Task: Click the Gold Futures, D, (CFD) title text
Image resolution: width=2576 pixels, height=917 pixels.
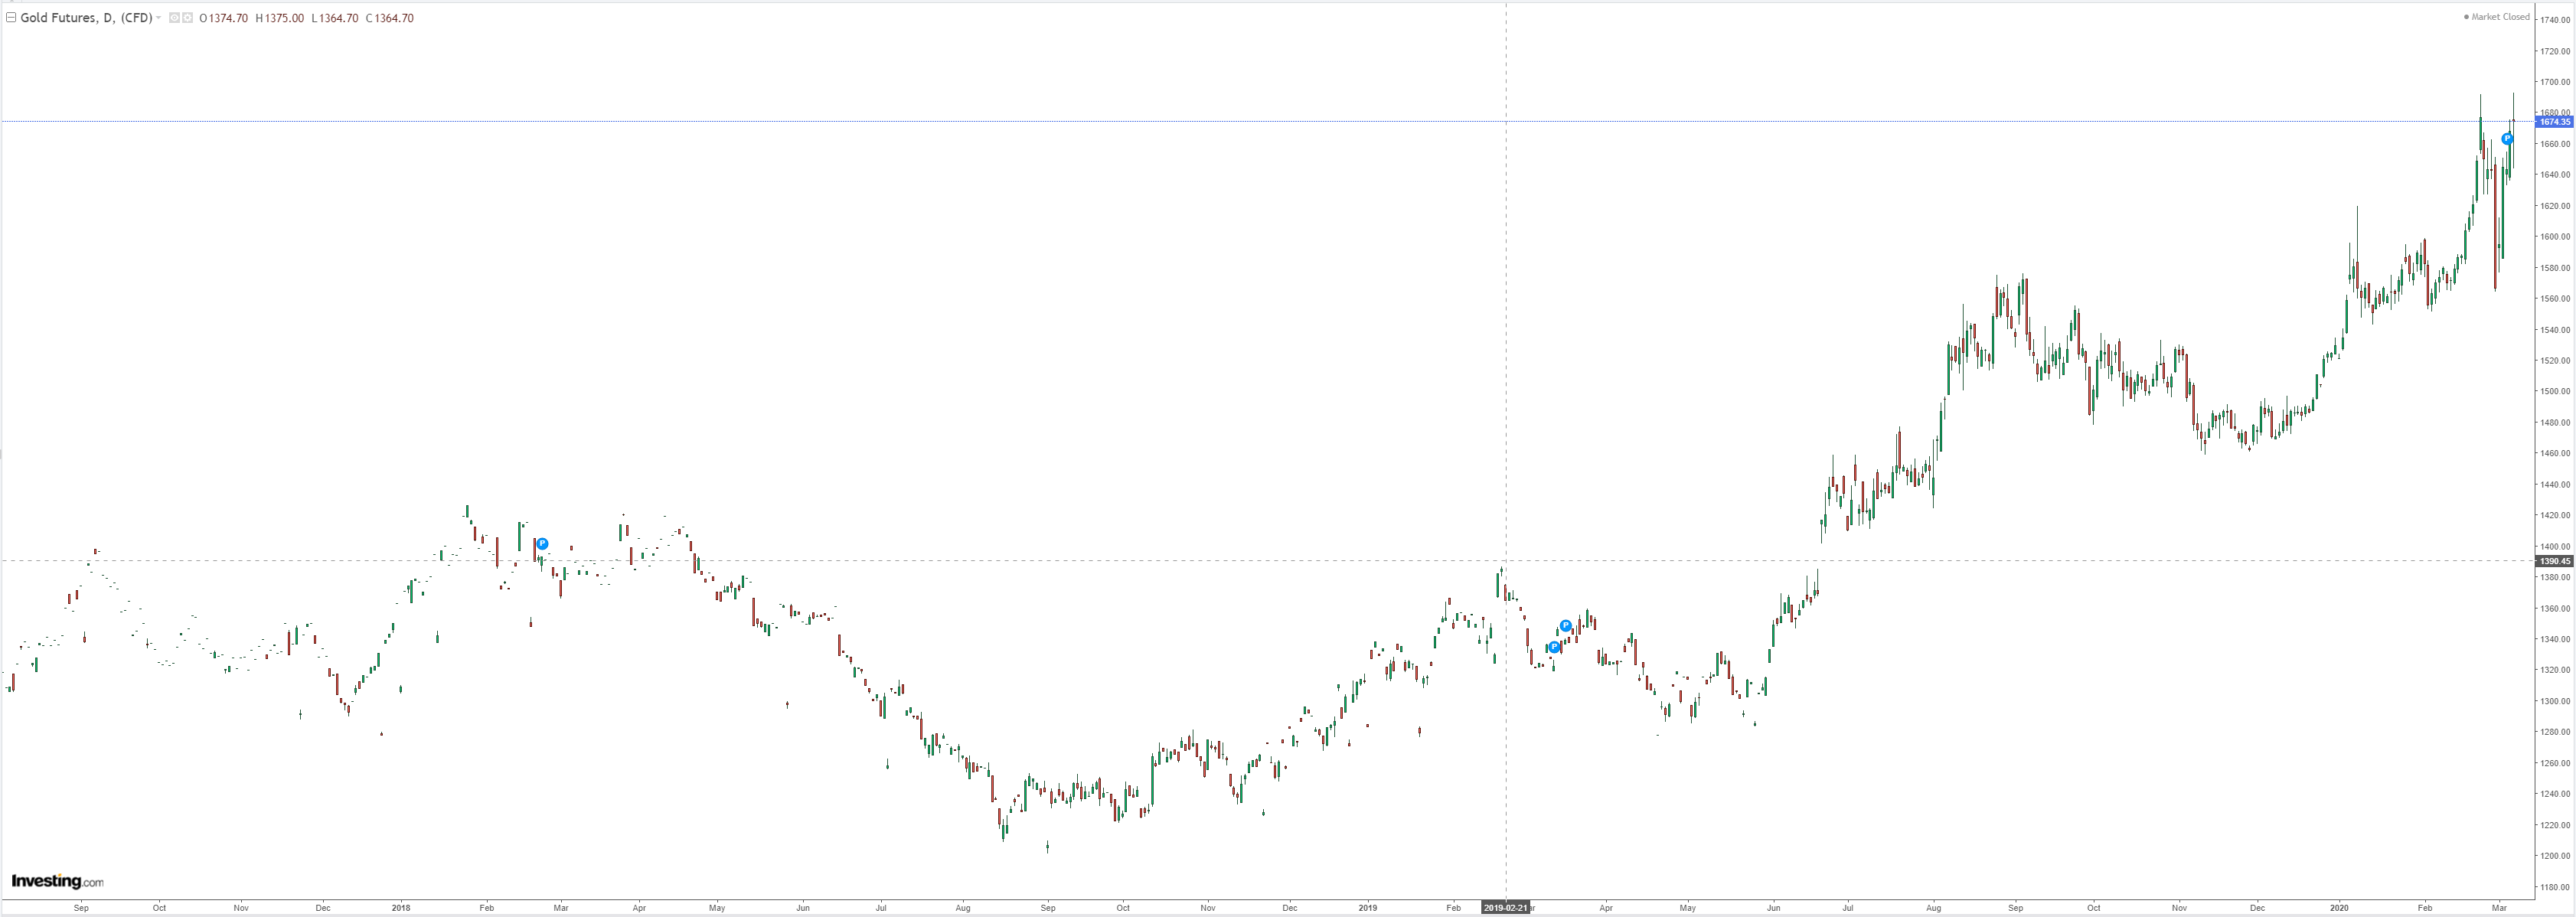Action: pyautogui.click(x=86, y=18)
